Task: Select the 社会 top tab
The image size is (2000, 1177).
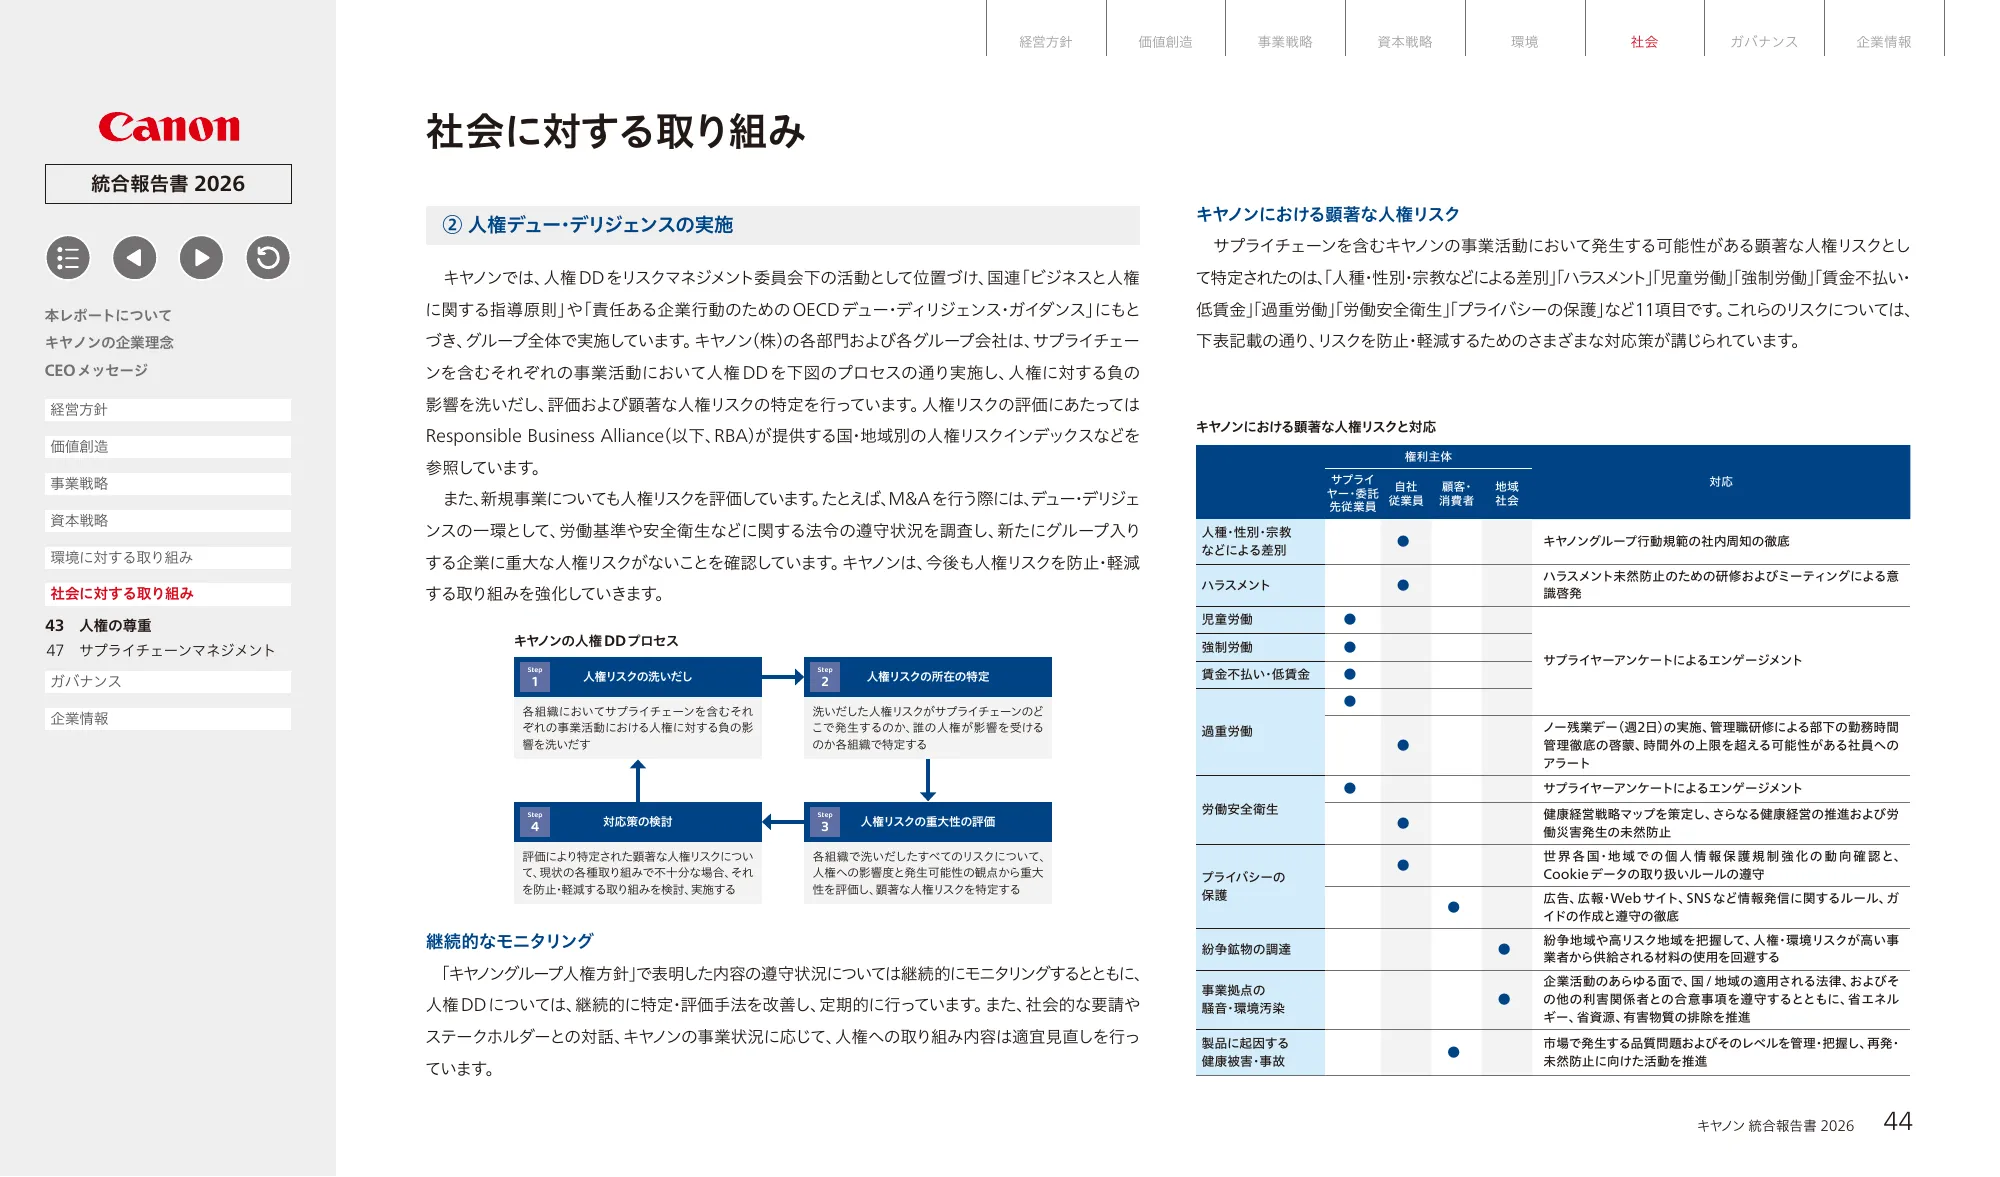Action: [1644, 41]
